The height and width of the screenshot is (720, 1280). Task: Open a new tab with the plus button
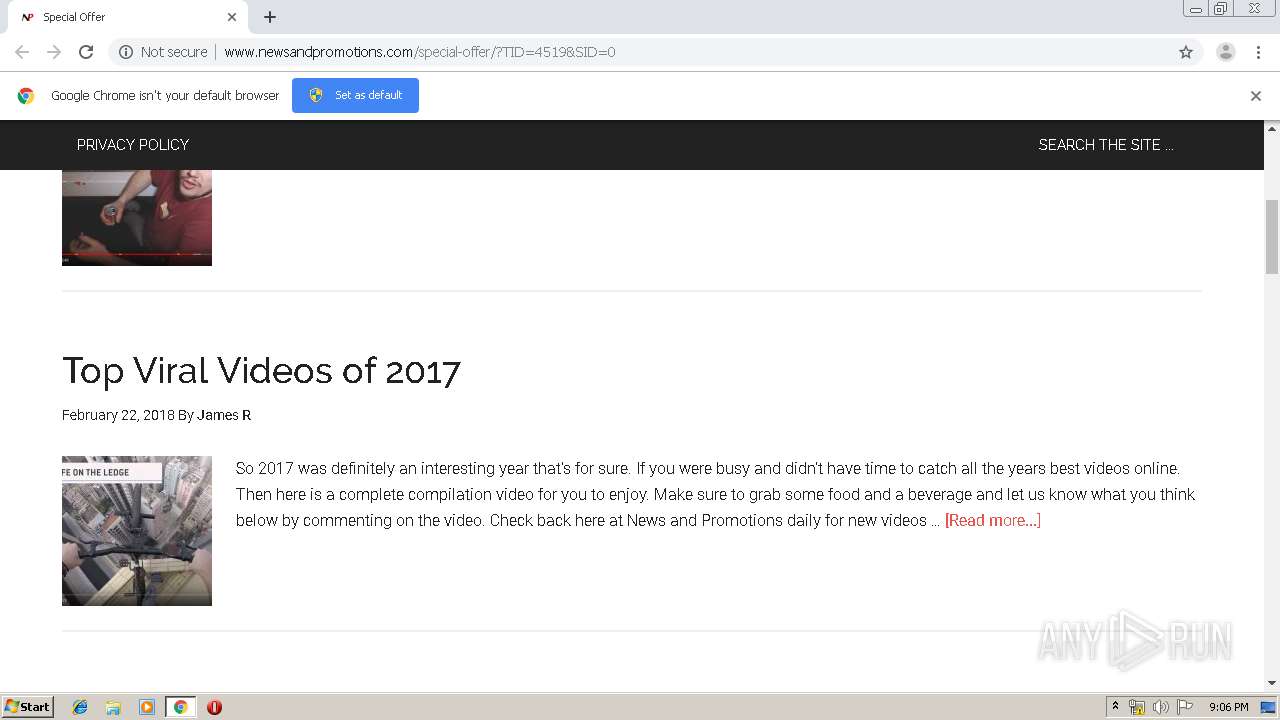coord(270,17)
